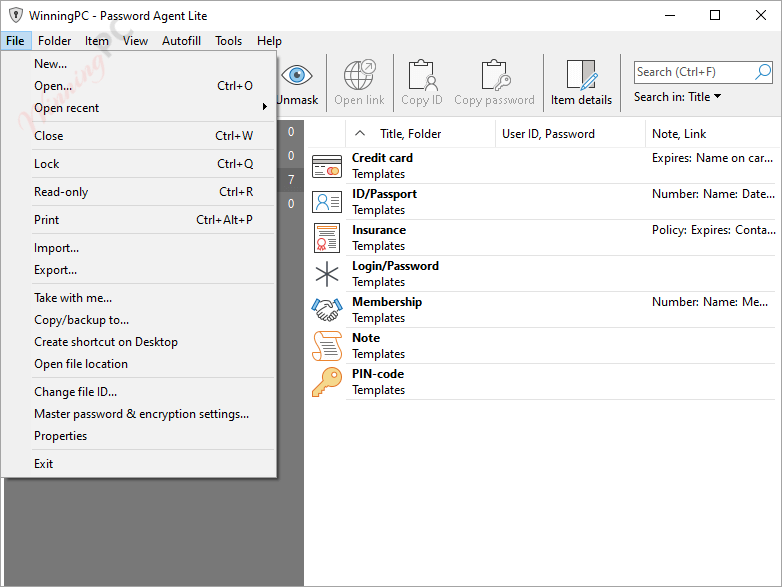This screenshot has height=587, width=782.
Task: Click the Copy ID clipboard icon
Action: point(422,75)
